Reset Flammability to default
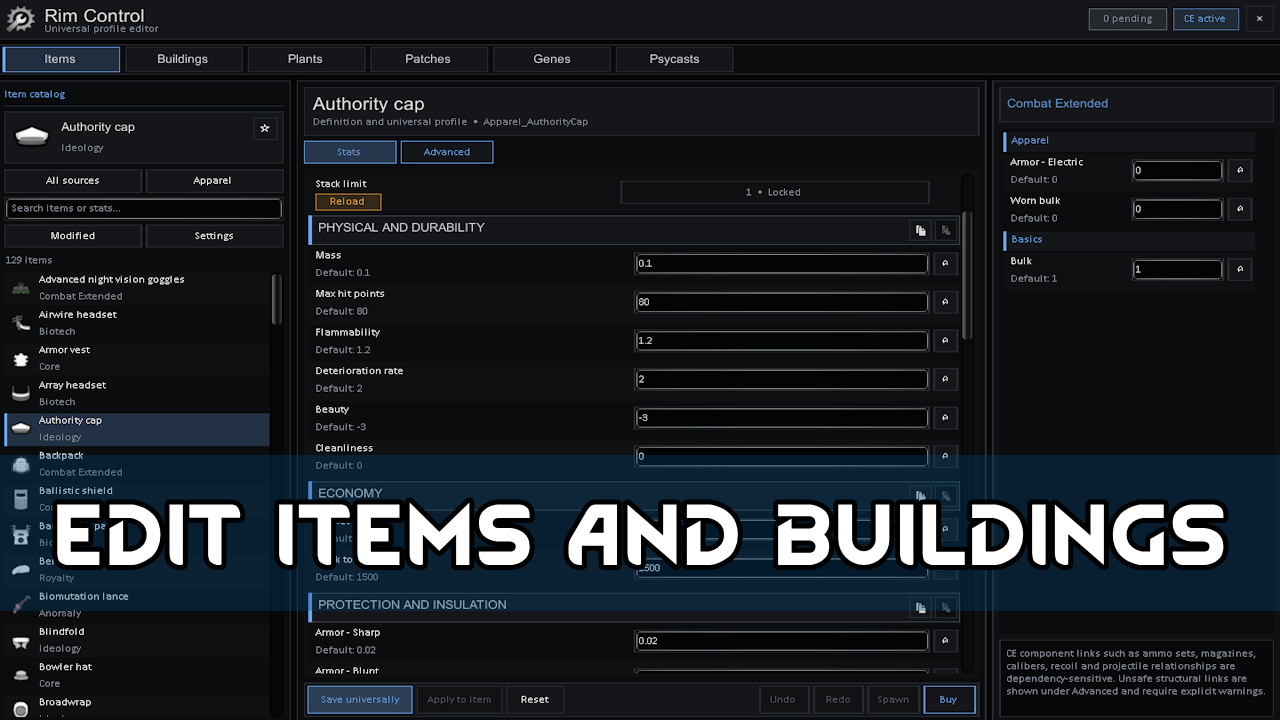Image resolution: width=1280 pixels, height=720 pixels. (945, 341)
